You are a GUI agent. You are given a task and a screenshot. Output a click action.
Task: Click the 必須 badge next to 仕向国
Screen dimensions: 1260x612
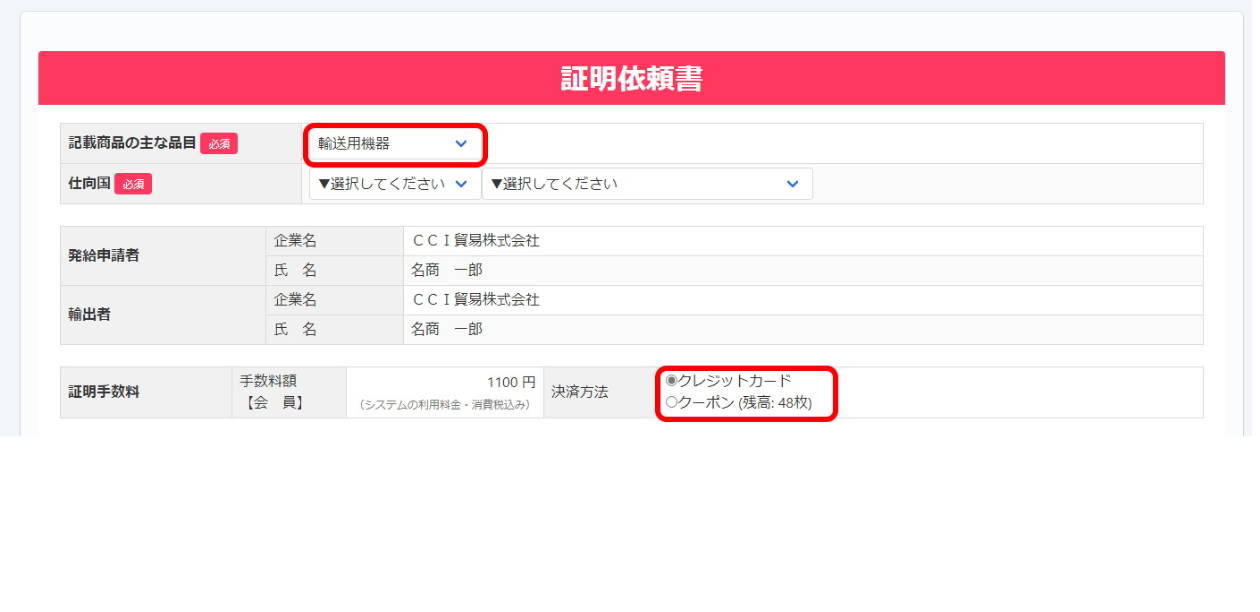tap(133, 184)
